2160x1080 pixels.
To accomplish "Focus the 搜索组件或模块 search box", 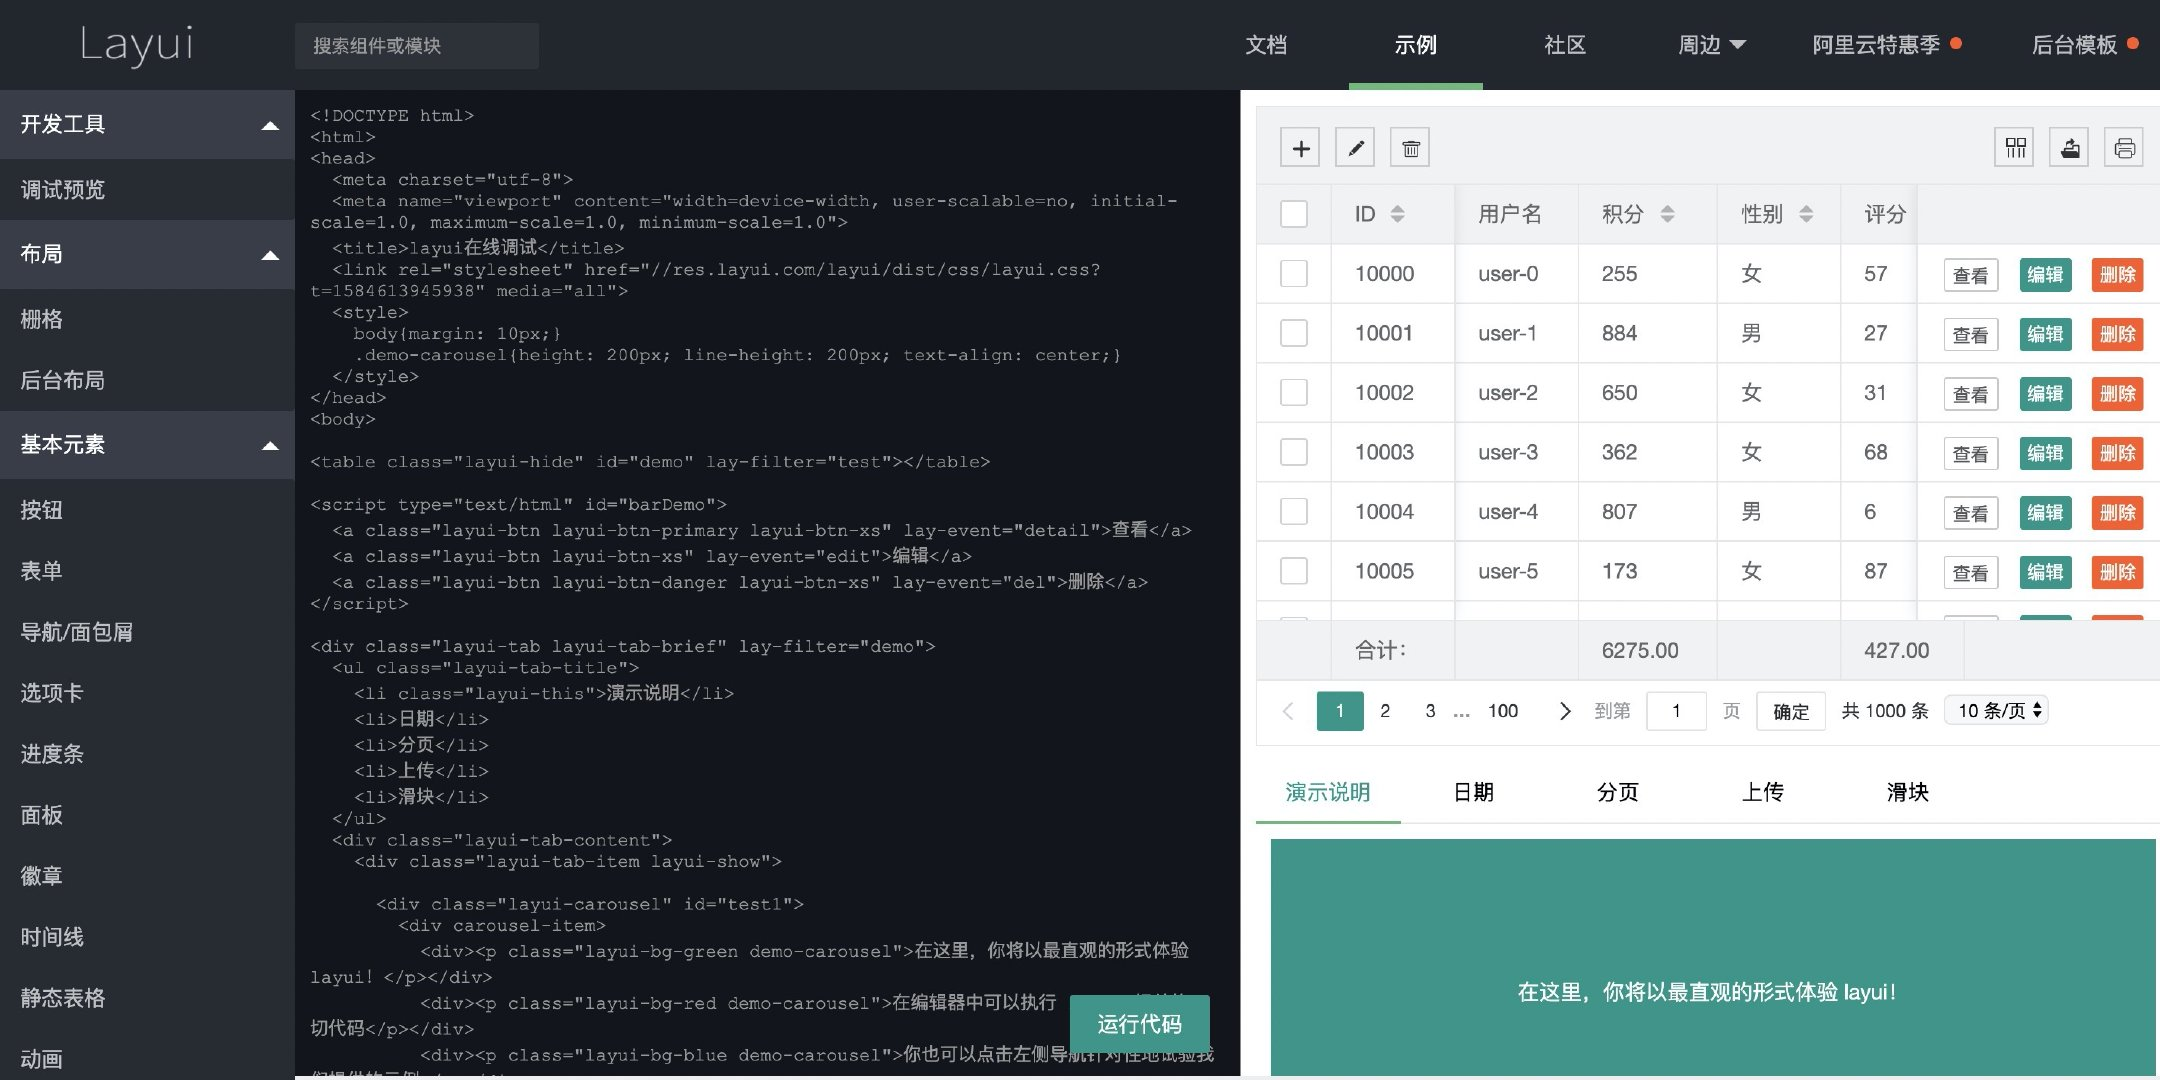I will (417, 46).
